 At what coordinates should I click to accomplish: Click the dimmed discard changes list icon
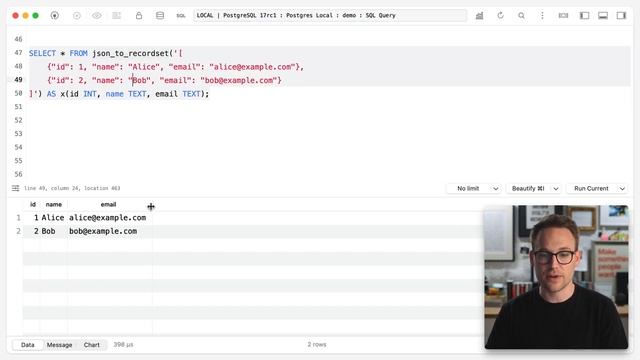117,16
